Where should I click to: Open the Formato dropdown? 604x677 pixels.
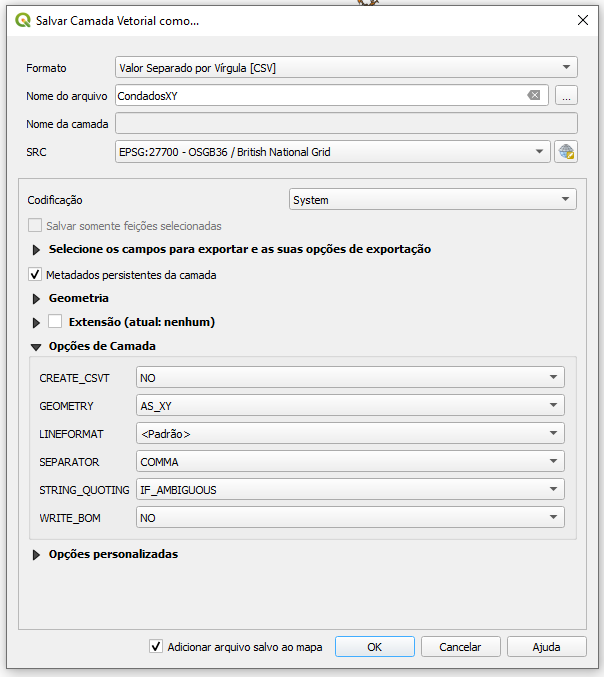point(346,68)
